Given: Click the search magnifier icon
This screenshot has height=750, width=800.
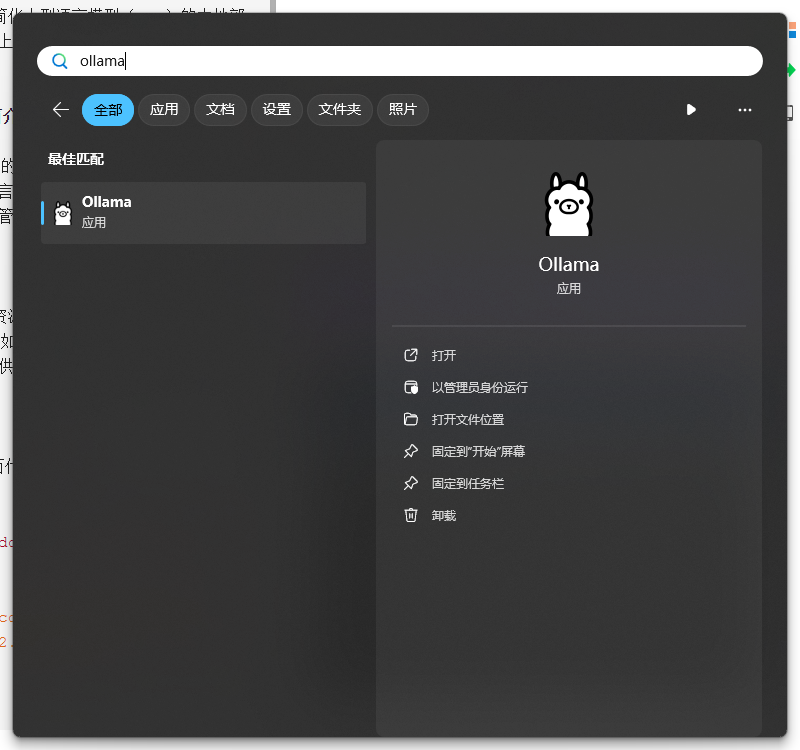Looking at the screenshot, I should 60,61.
